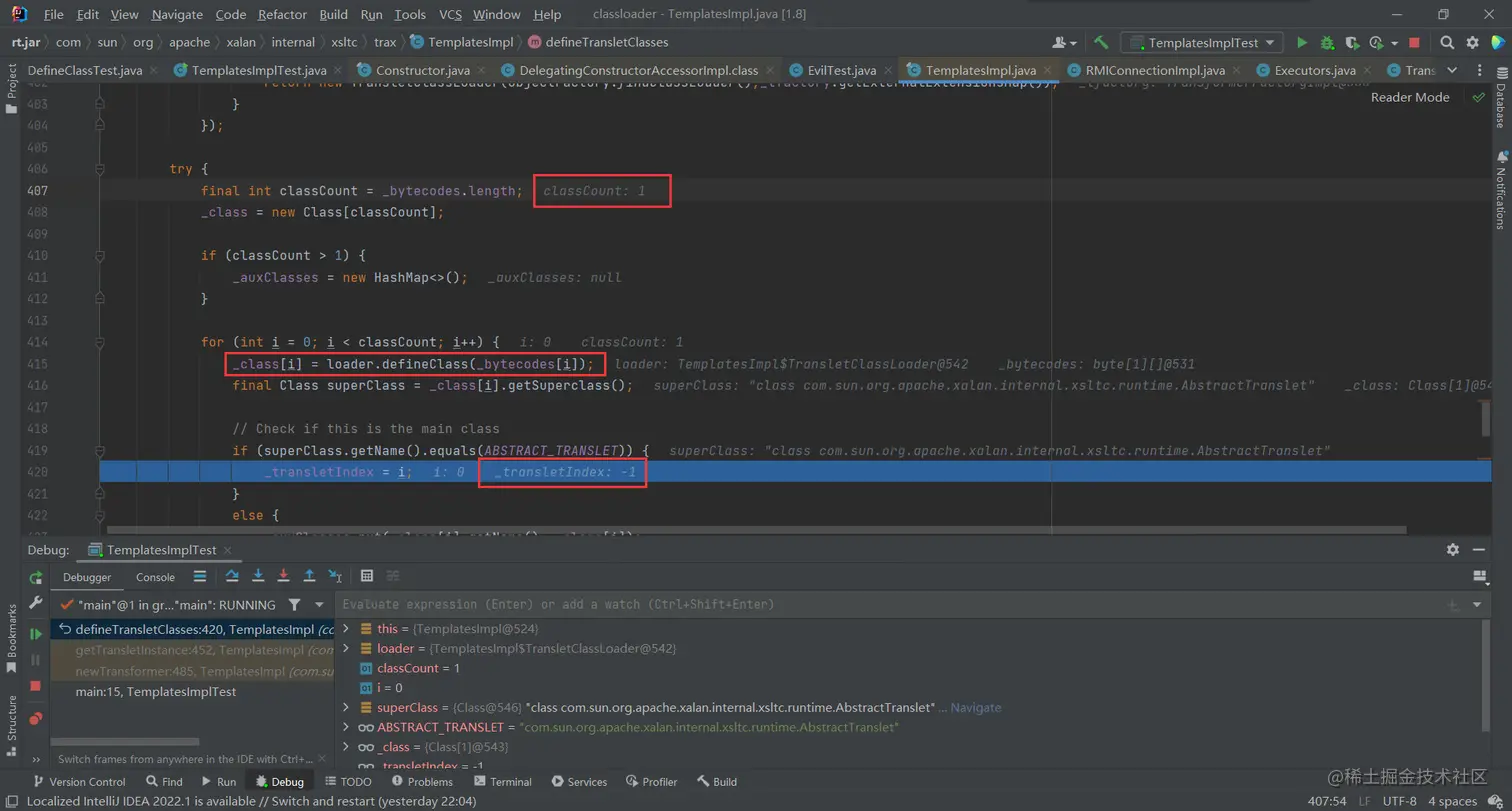
Task: Open Version Control tool window
Action: pyautogui.click(x=80, y=782)
